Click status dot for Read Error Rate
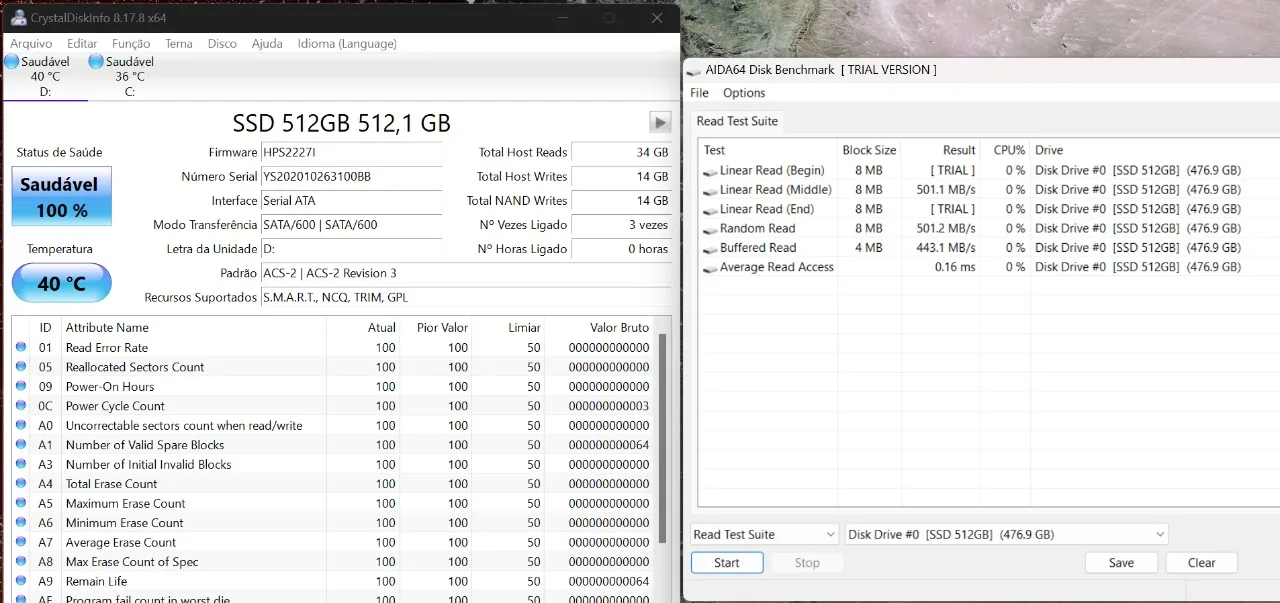This screenshot has height=603, width=1280. click(21, 347)
